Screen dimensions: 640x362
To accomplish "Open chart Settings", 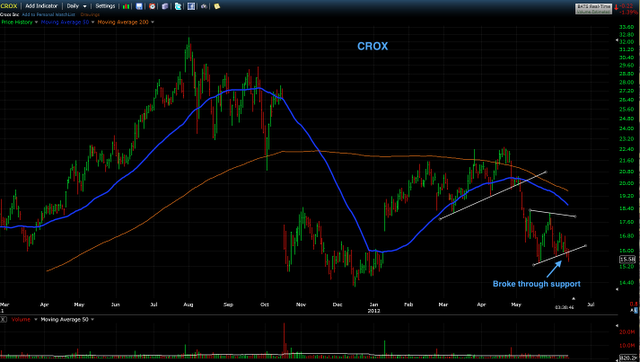I will point(105,6).
